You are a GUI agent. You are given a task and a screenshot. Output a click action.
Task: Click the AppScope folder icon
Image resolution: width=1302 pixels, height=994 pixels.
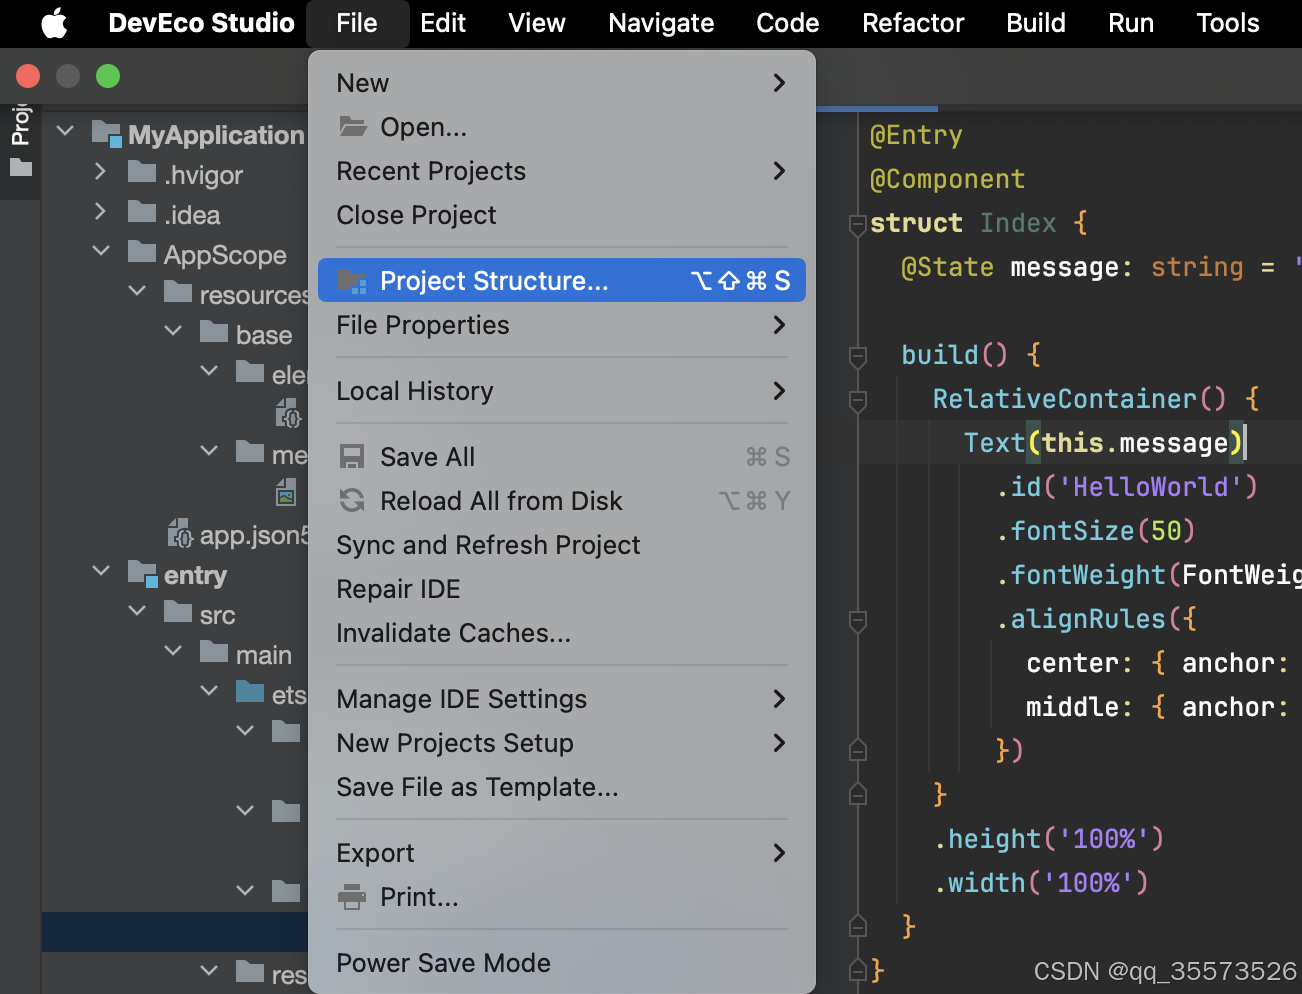coord(142,253)
